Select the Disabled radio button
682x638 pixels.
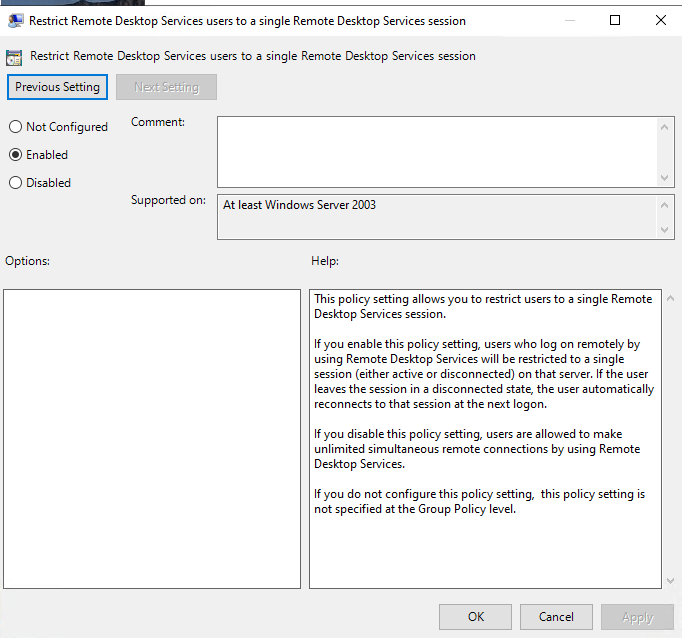pos(15,183)
